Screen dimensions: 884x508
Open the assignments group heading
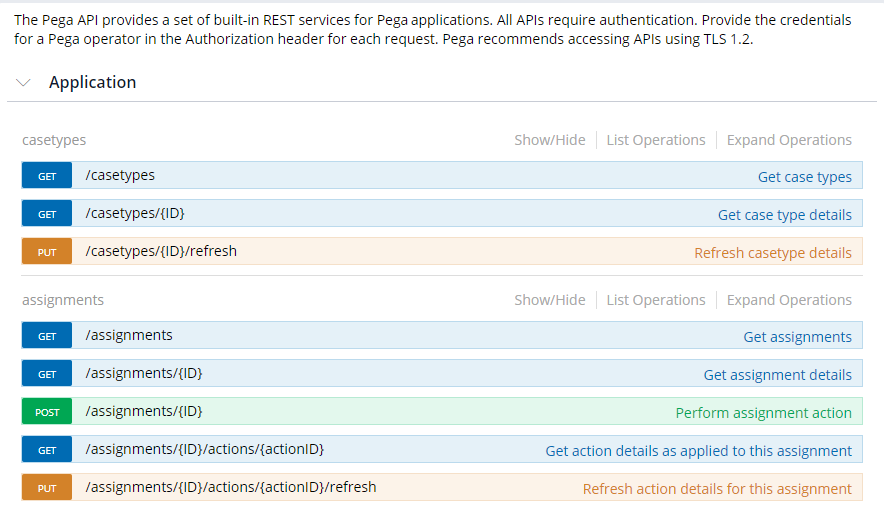pos(63,300)
